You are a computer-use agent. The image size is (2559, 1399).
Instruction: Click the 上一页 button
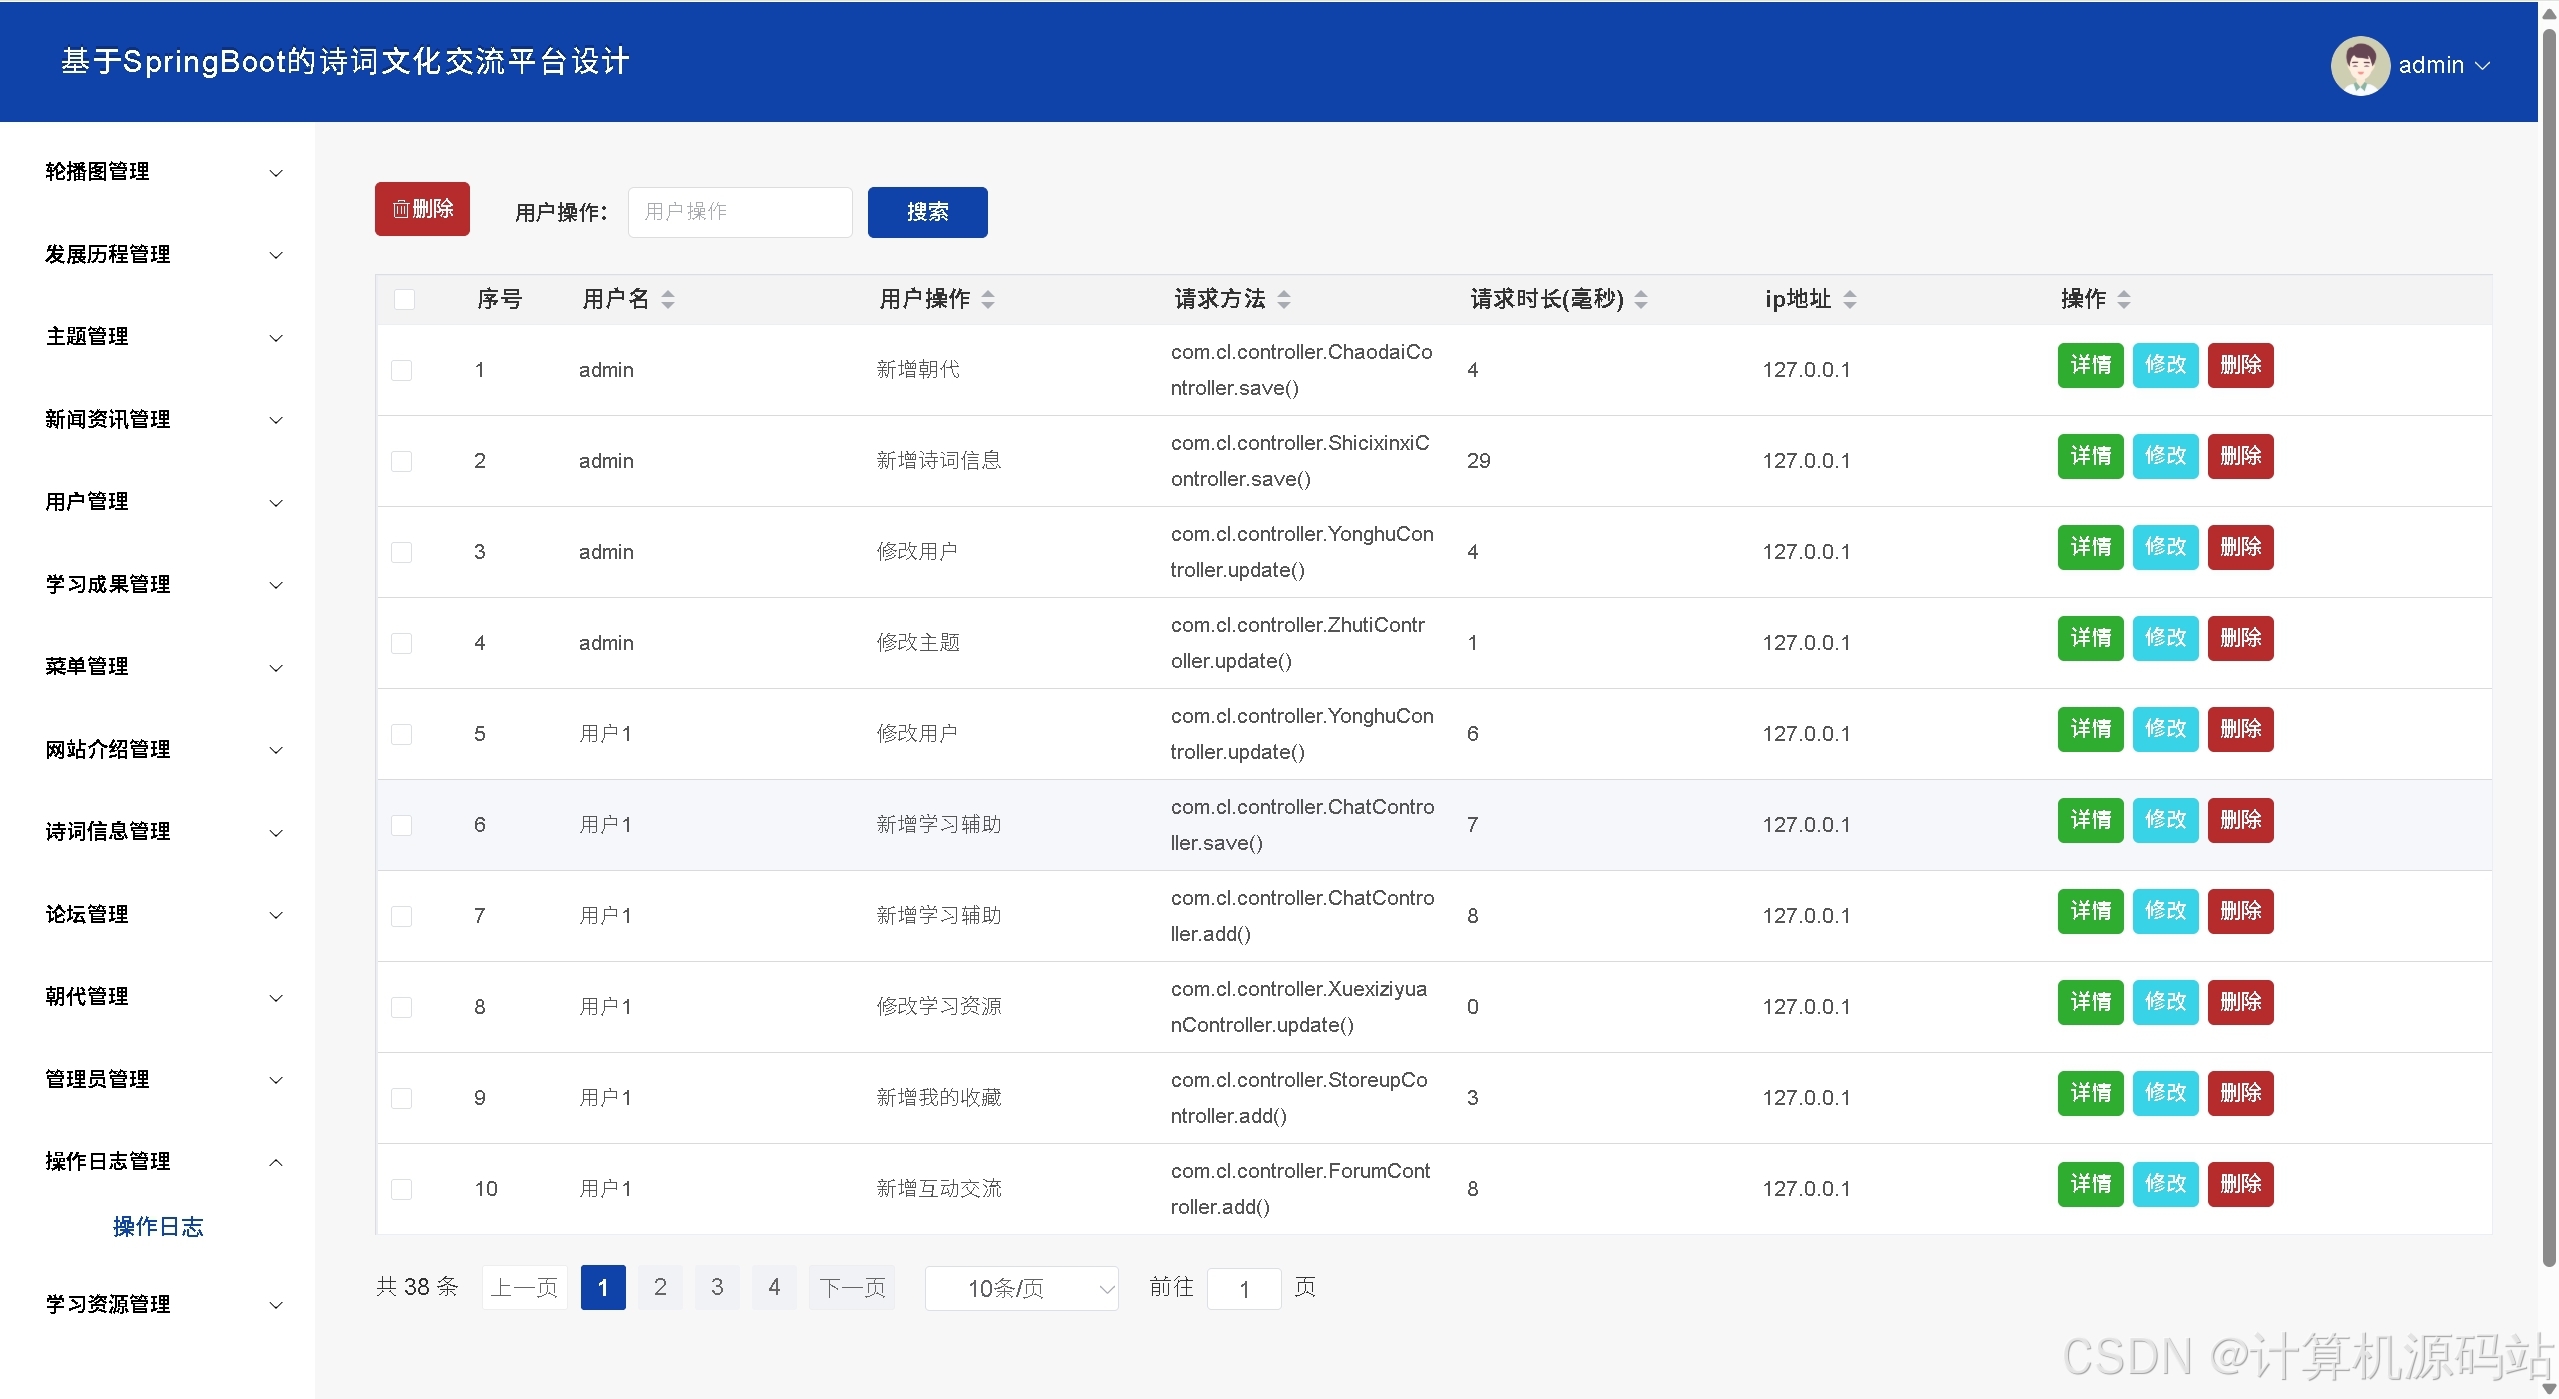pyautogui.click(x=524, y=1287)
